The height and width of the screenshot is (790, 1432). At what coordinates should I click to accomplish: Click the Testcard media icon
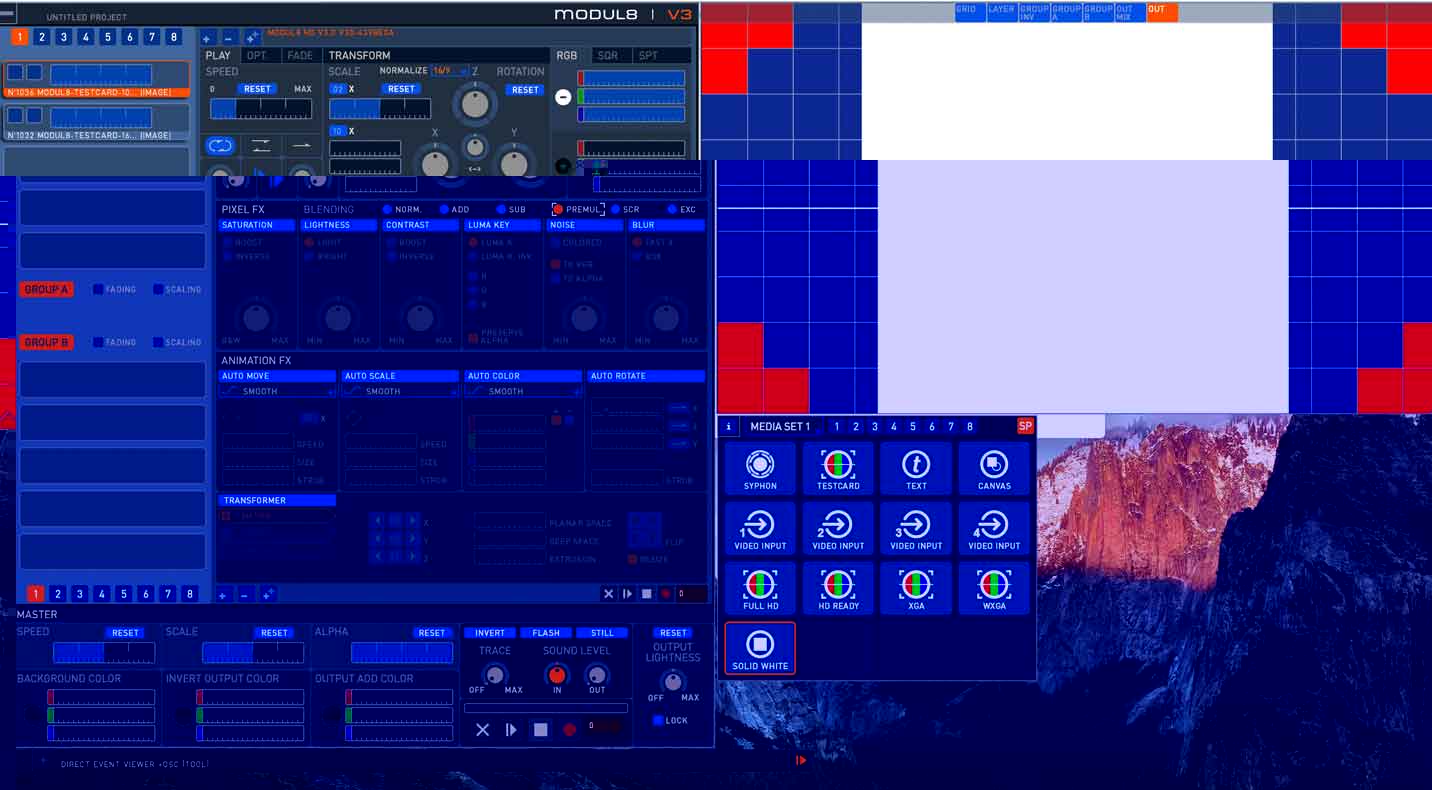point(838,468)
